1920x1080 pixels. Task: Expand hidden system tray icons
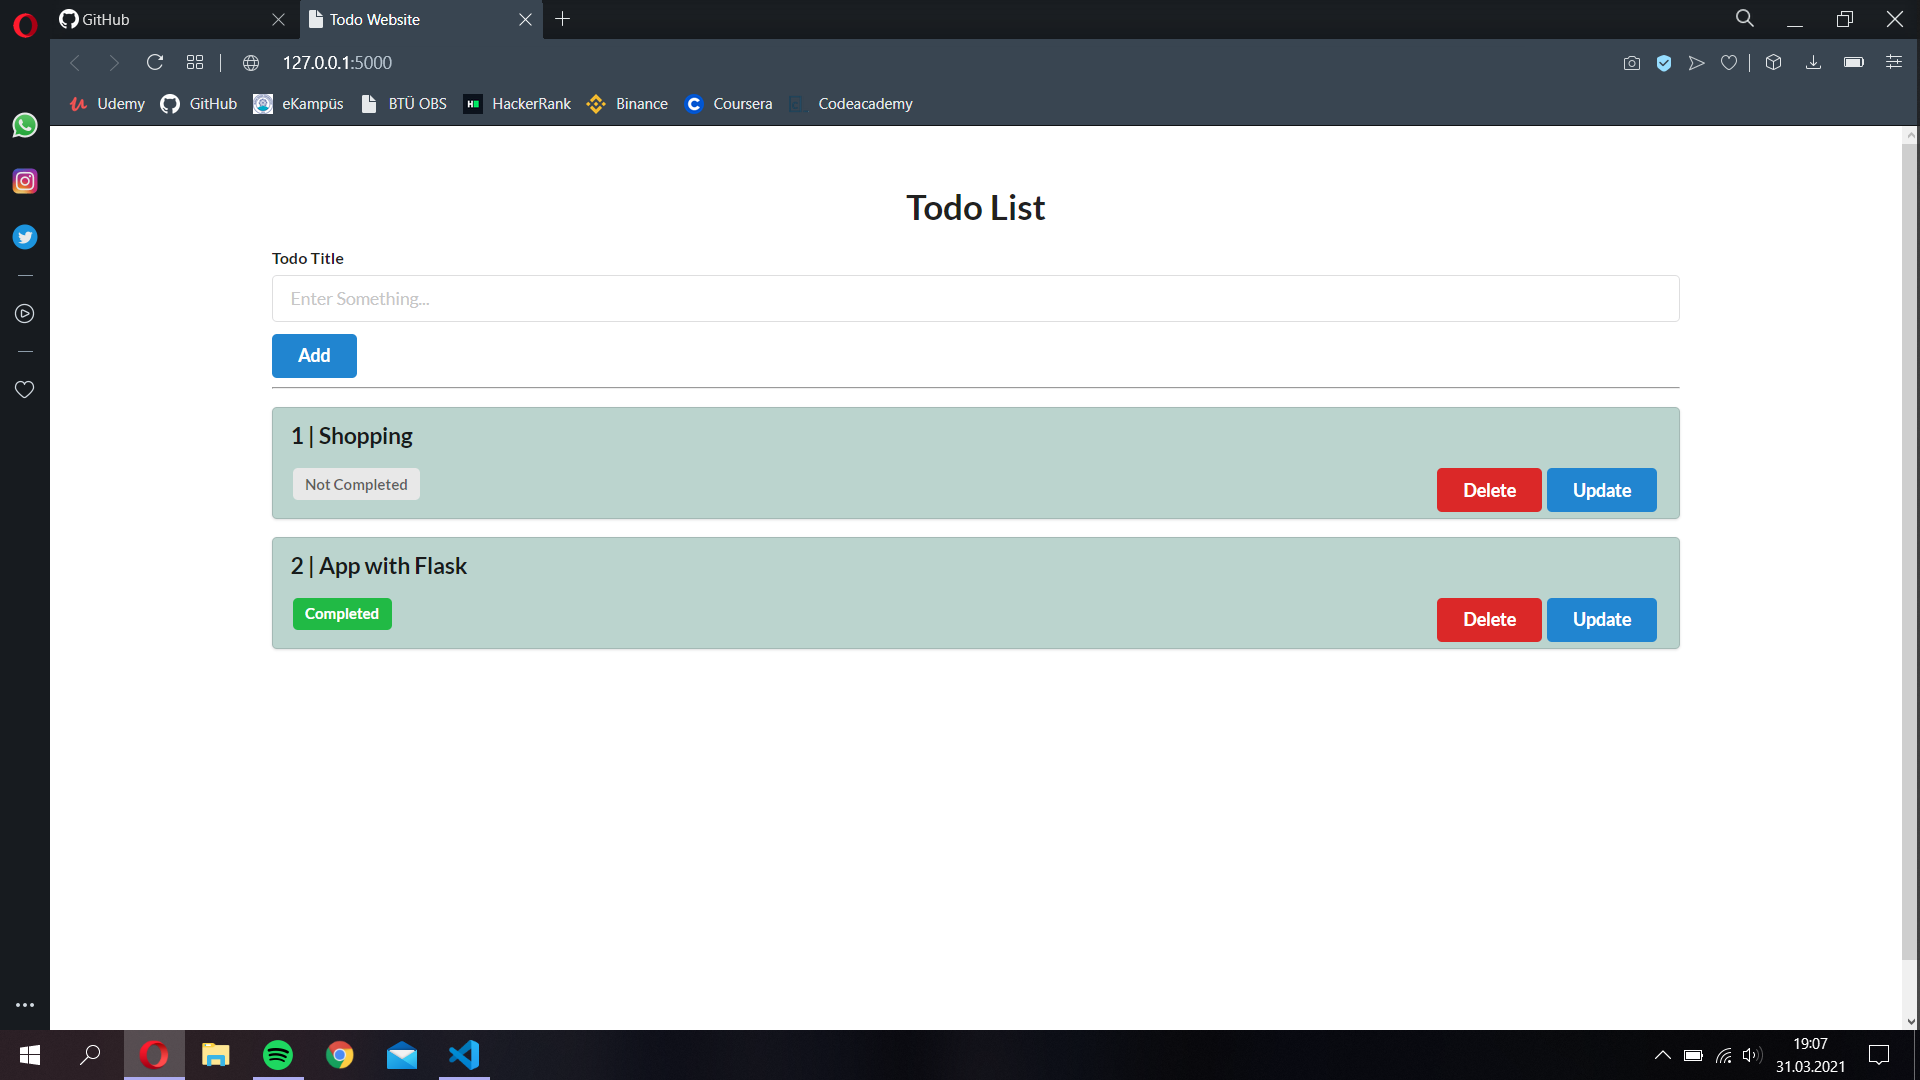pyautogui.click(x=1662, y=1055)
